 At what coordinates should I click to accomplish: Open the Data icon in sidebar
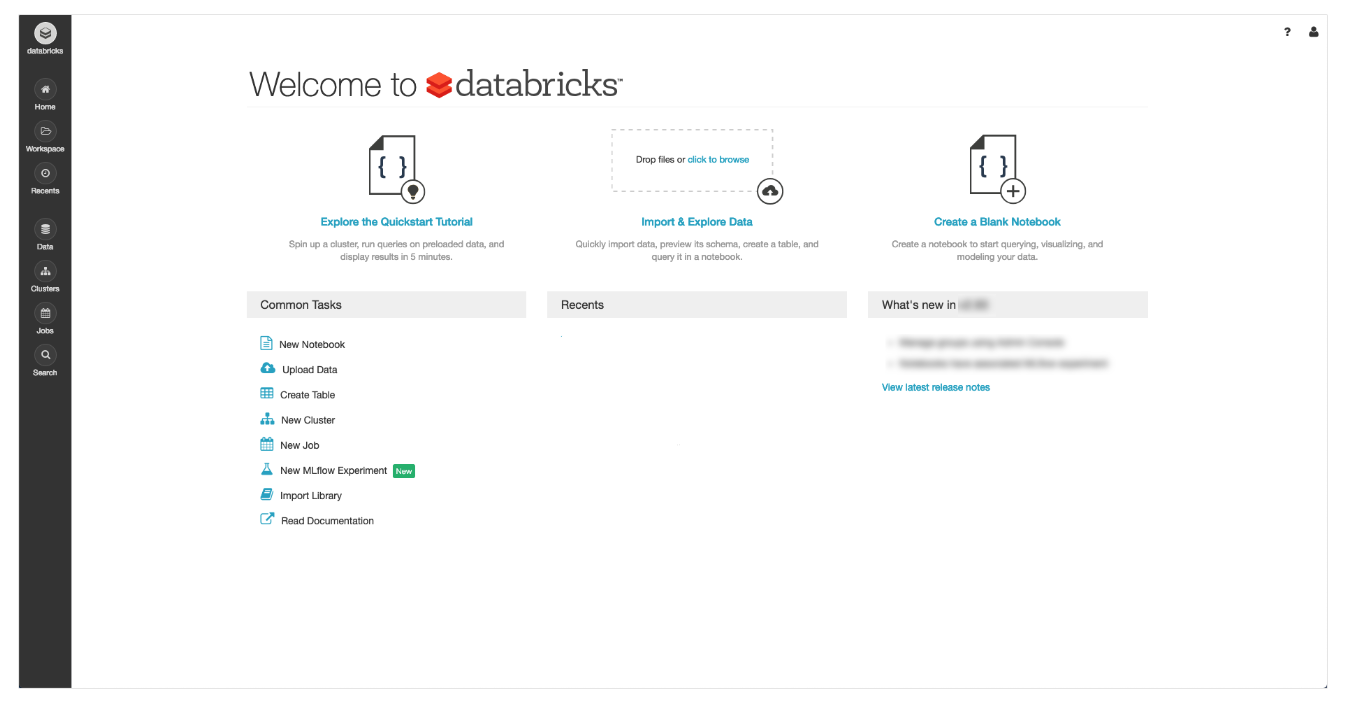tap(45, 229)
